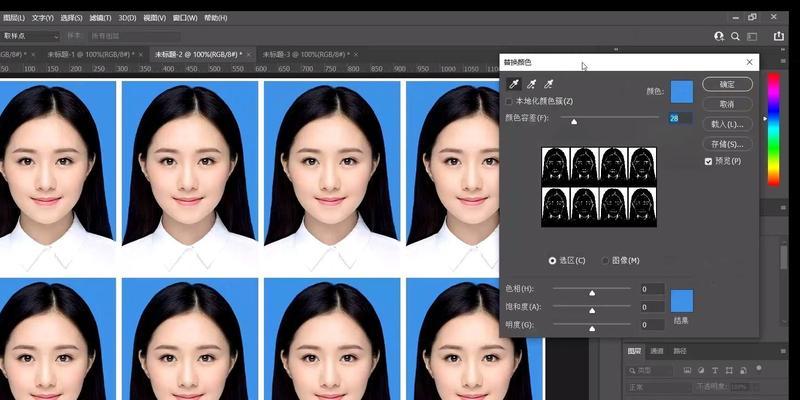Open the workspace switcher icon
This screenshot has height=400, width=800.
click(x=752, y=36)
